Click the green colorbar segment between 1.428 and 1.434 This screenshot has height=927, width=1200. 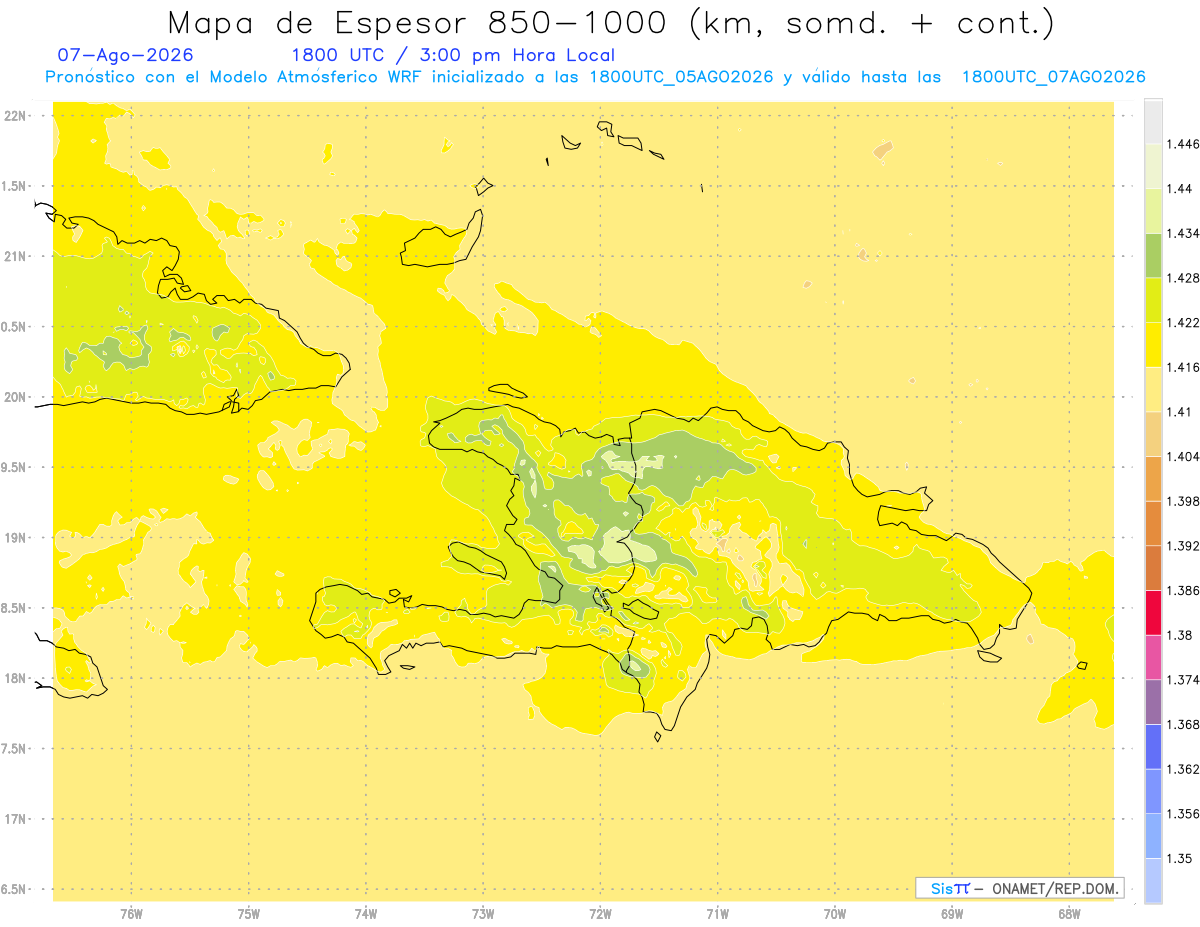coord(1153,256)
